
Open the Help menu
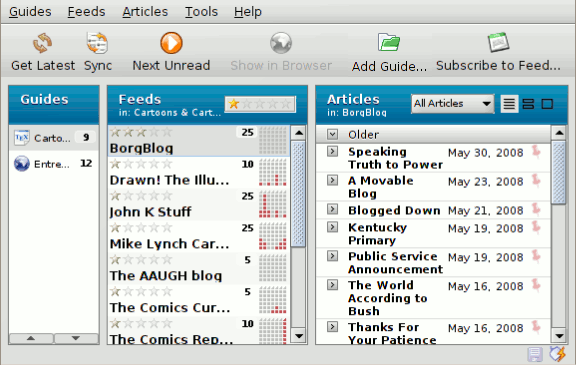(248, 12)
